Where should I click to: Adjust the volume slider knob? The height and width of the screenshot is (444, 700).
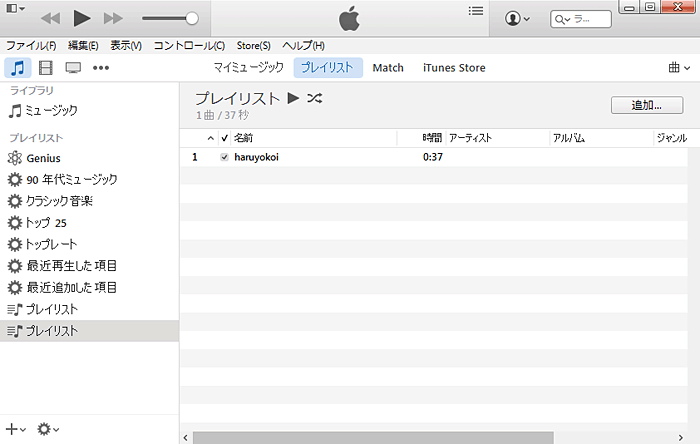[x=192, y=18]
